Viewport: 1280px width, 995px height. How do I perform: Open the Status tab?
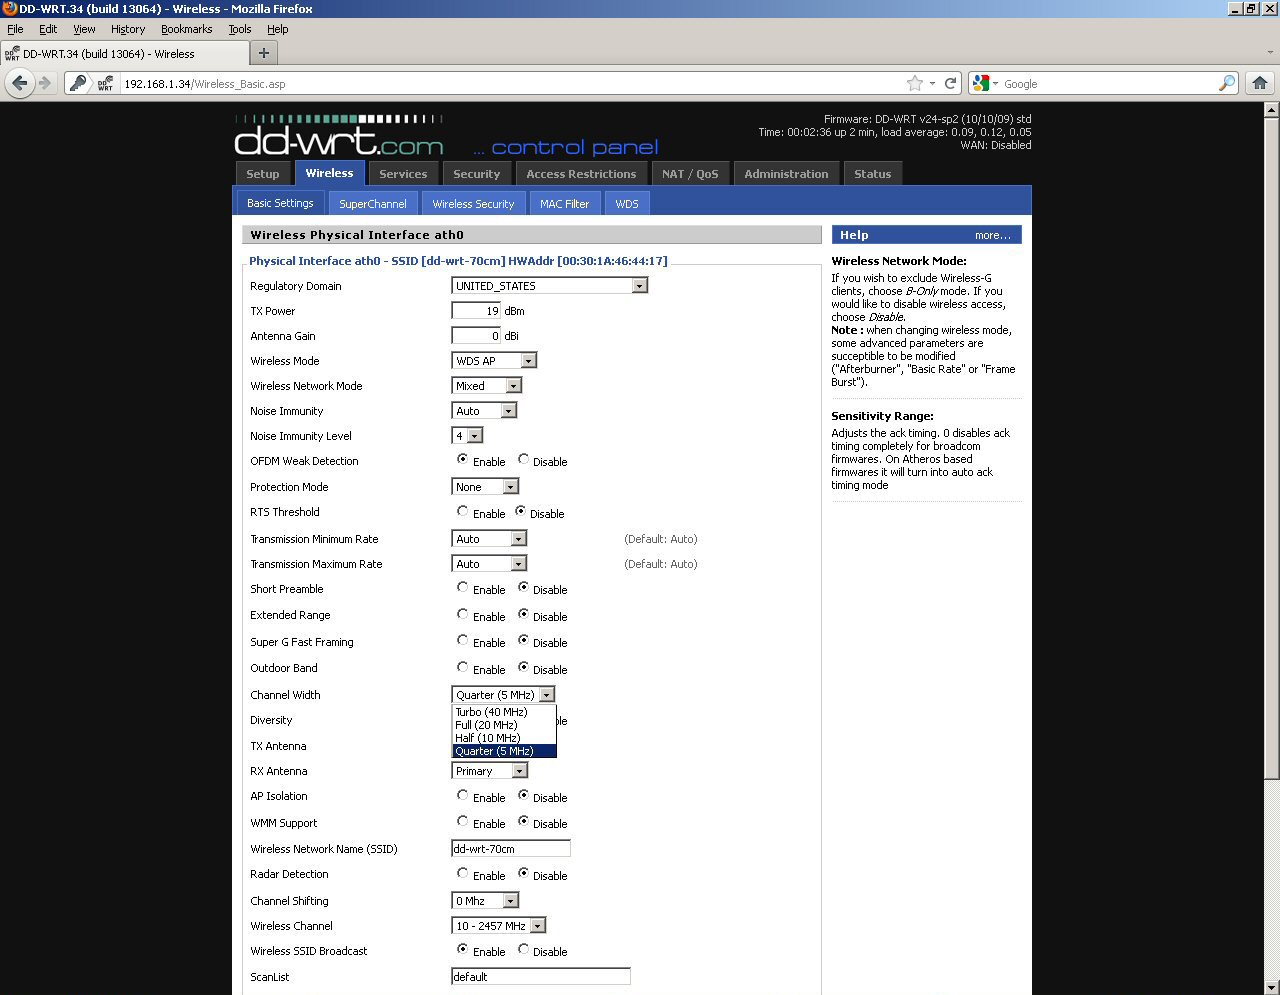pyautogui.click(x=872, y=173)
